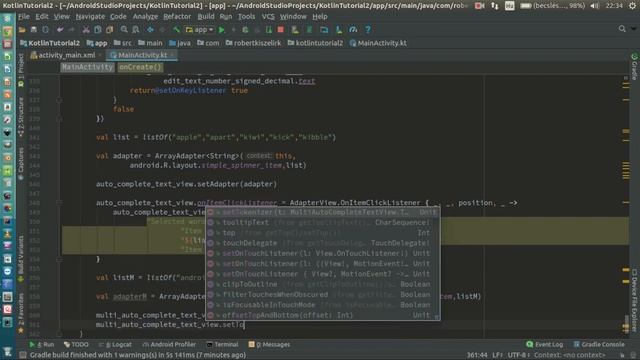
Task: Click the red Stop button
Action: [280, 30]
